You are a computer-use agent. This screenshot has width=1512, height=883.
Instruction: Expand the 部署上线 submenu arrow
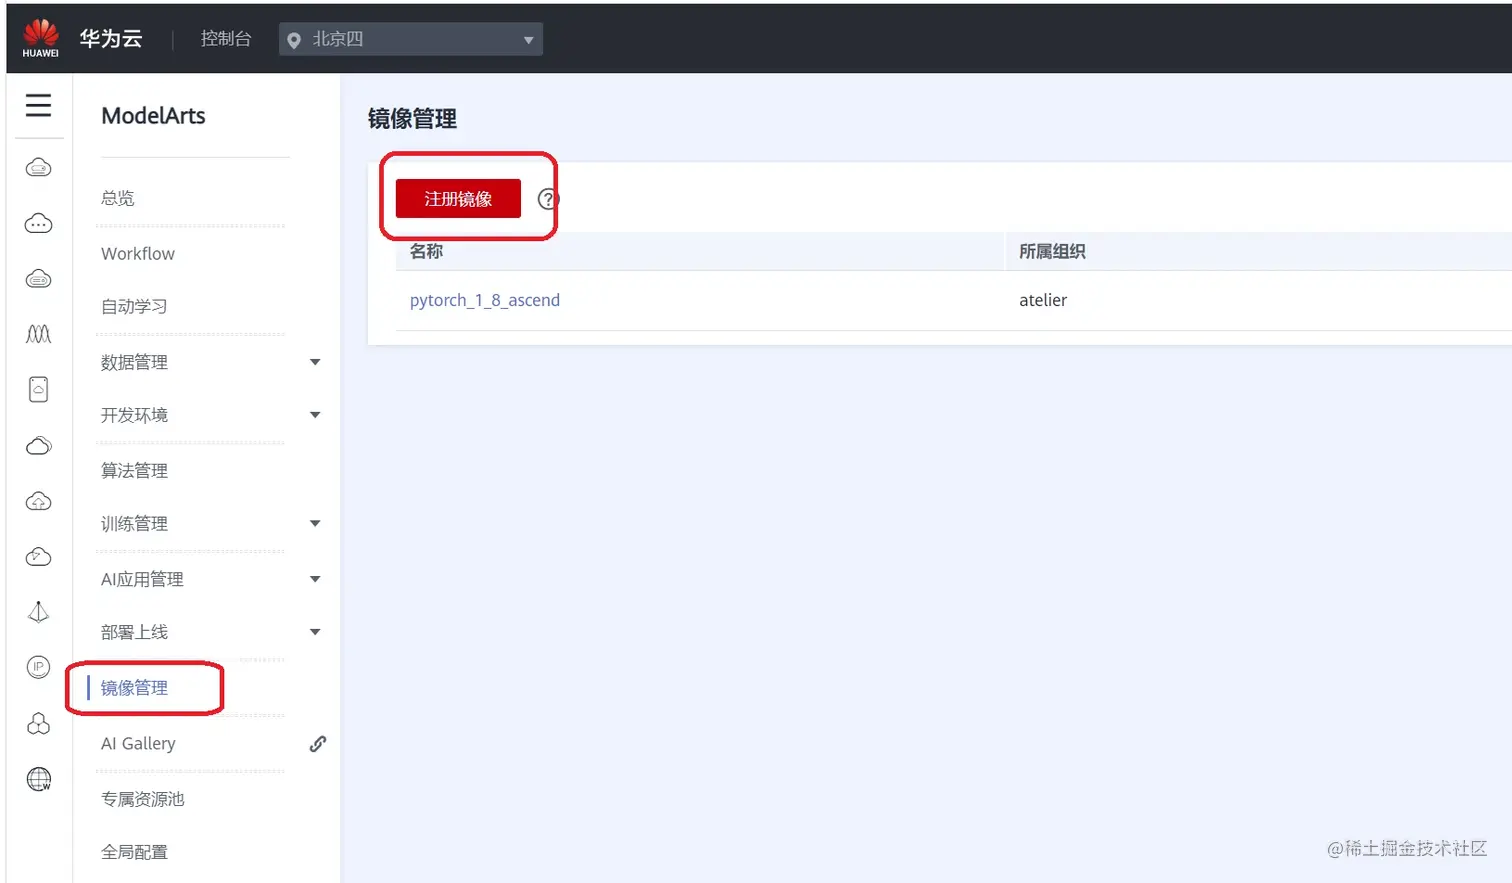[315, 632]
